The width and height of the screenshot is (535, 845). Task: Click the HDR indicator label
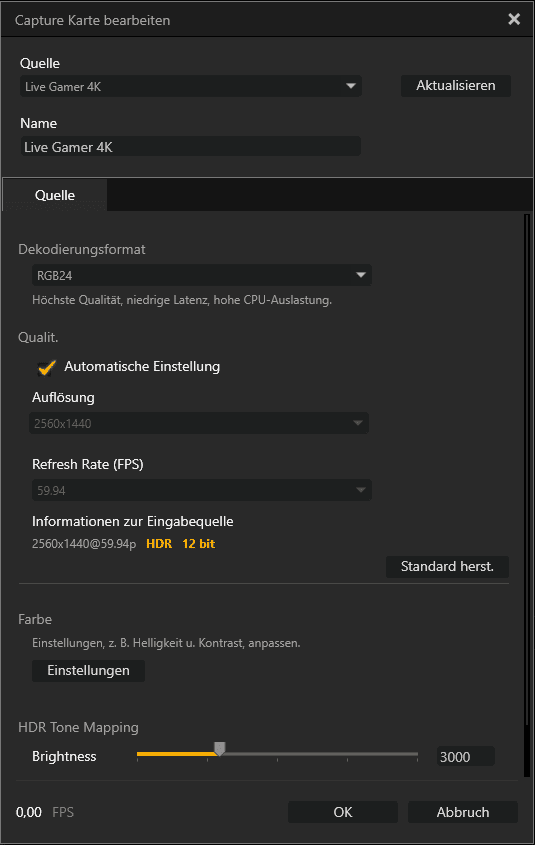coord(159,544)
